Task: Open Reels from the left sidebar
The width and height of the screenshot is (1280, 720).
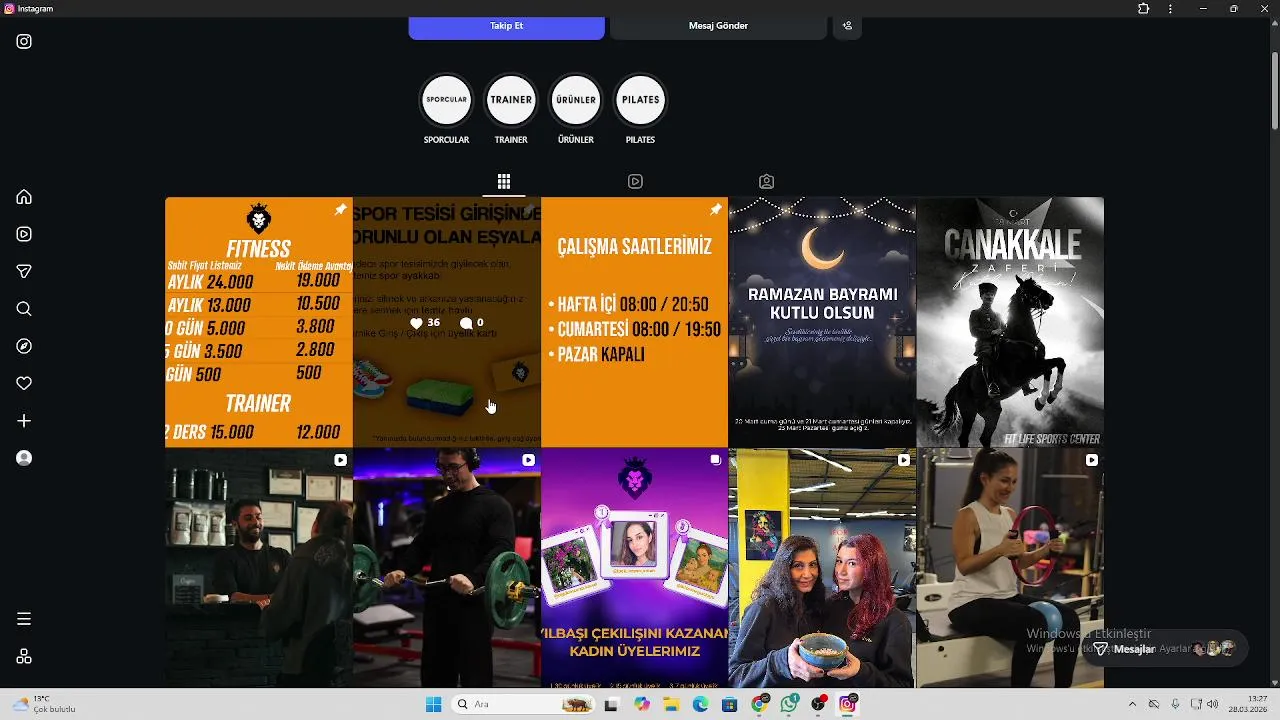Action: [24, 234]
